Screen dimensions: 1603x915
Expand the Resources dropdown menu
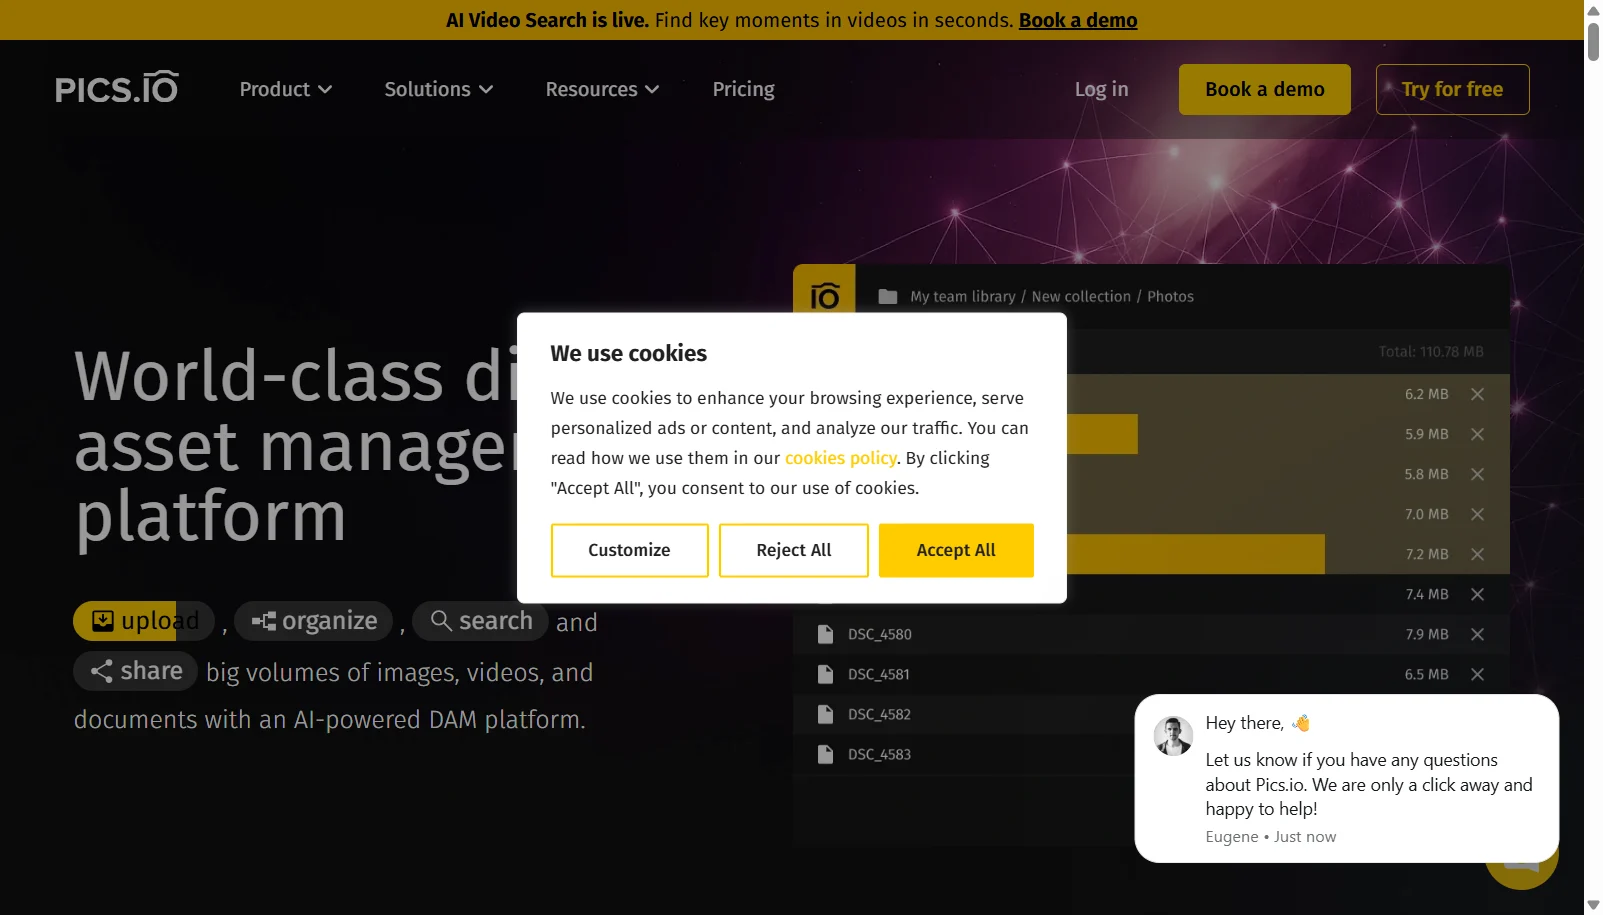(602, 89)
